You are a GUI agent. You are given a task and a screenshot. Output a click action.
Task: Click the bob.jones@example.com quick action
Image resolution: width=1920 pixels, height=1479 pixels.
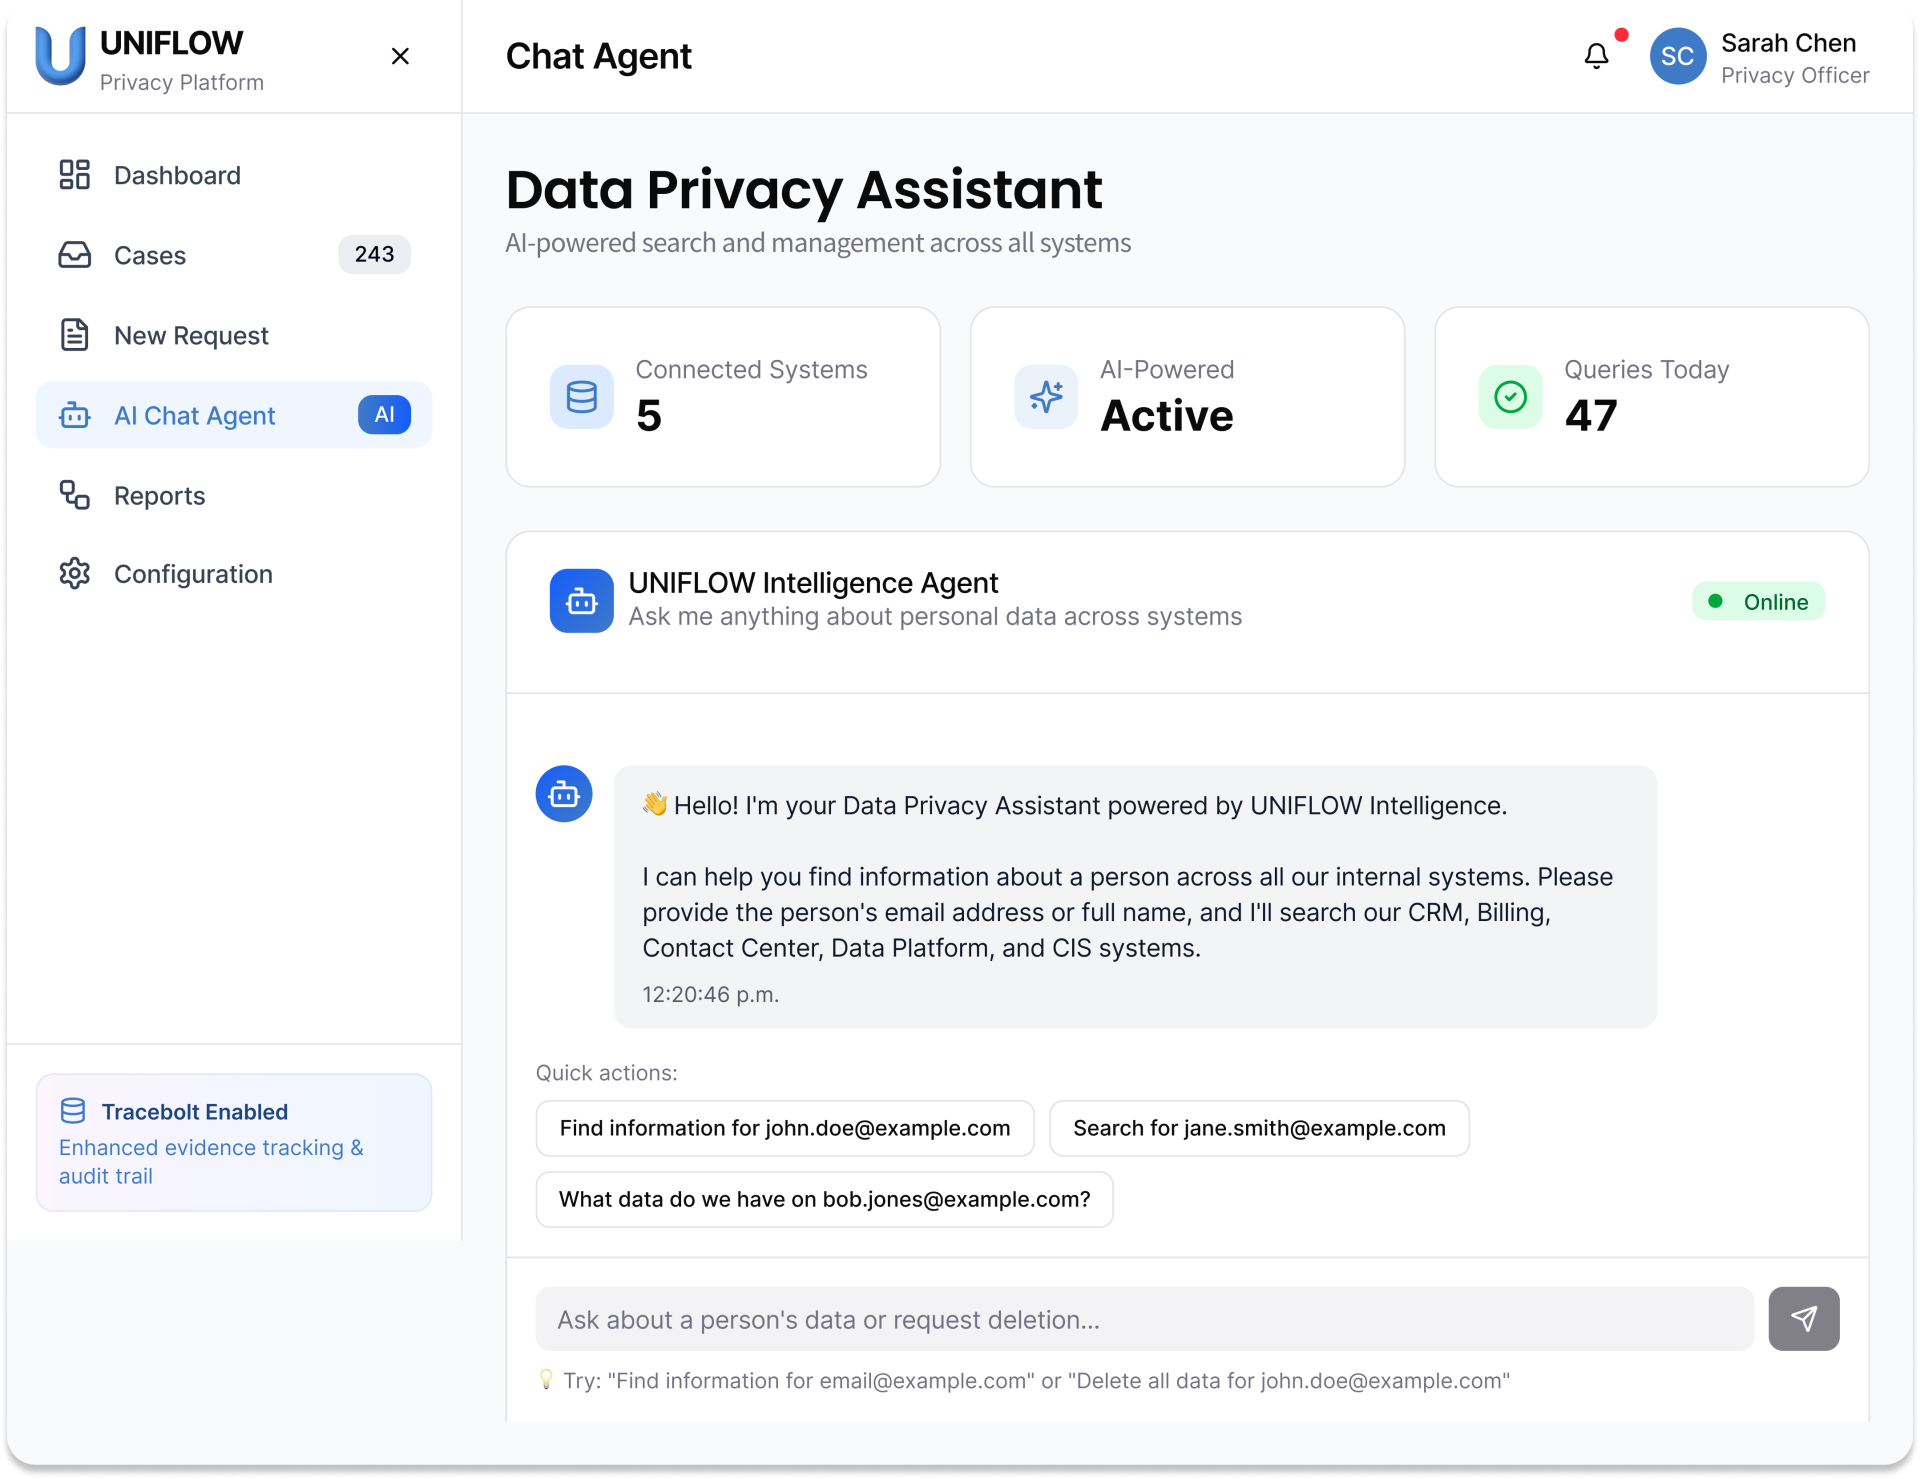(824, 1199)
